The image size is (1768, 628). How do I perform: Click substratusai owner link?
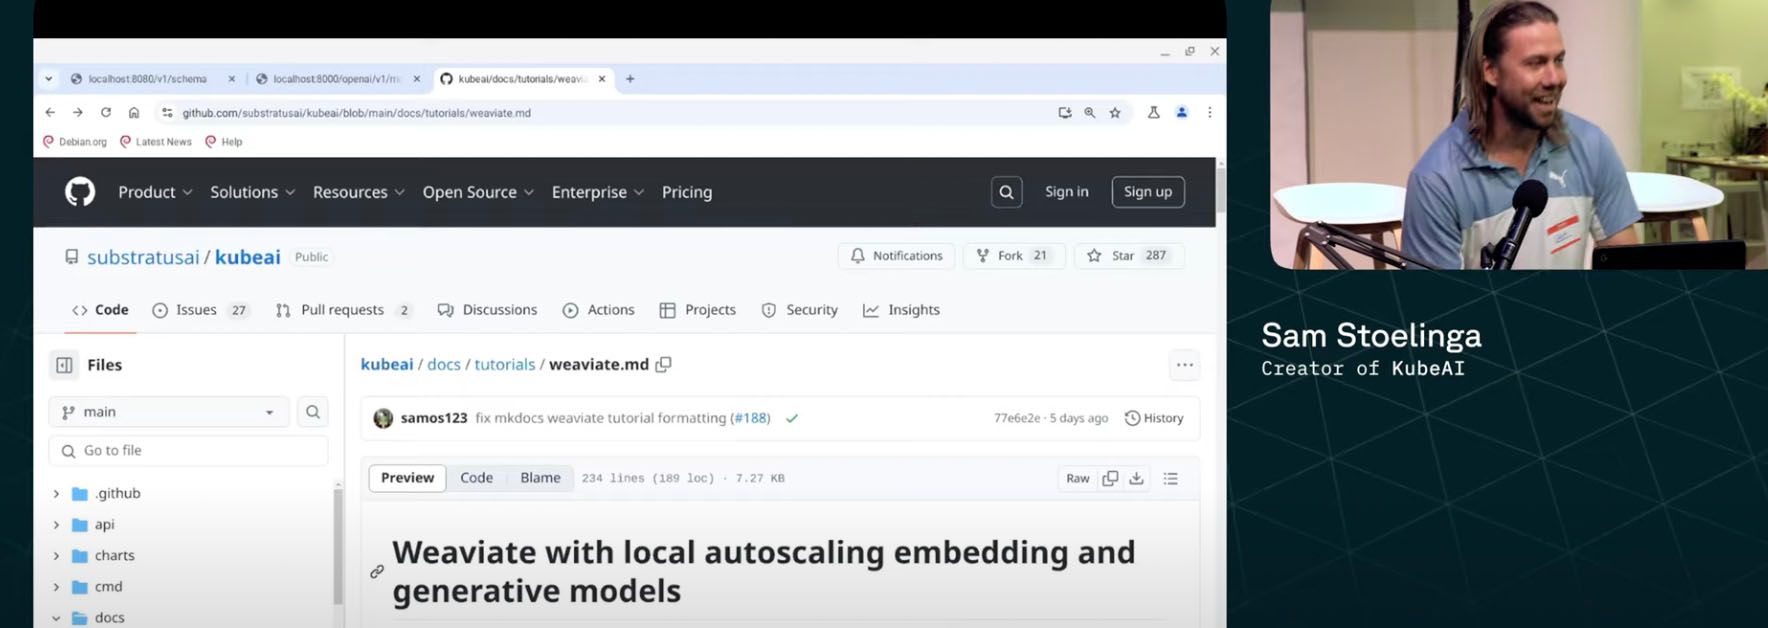143,257
